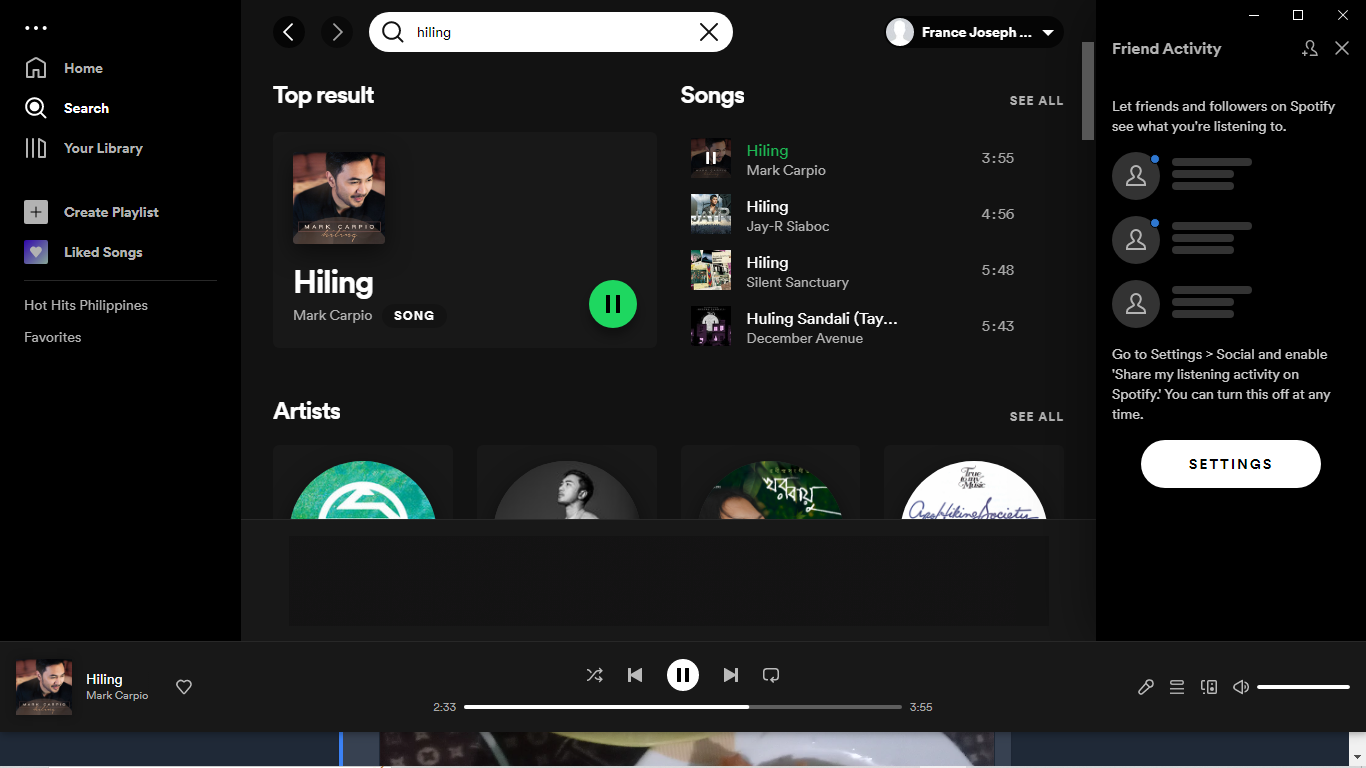Click the 3:55 duration of Mark Carpio's Hiling
This screenshot has width=1366, height=768.
pyautogui.click(x=998, y=158)
